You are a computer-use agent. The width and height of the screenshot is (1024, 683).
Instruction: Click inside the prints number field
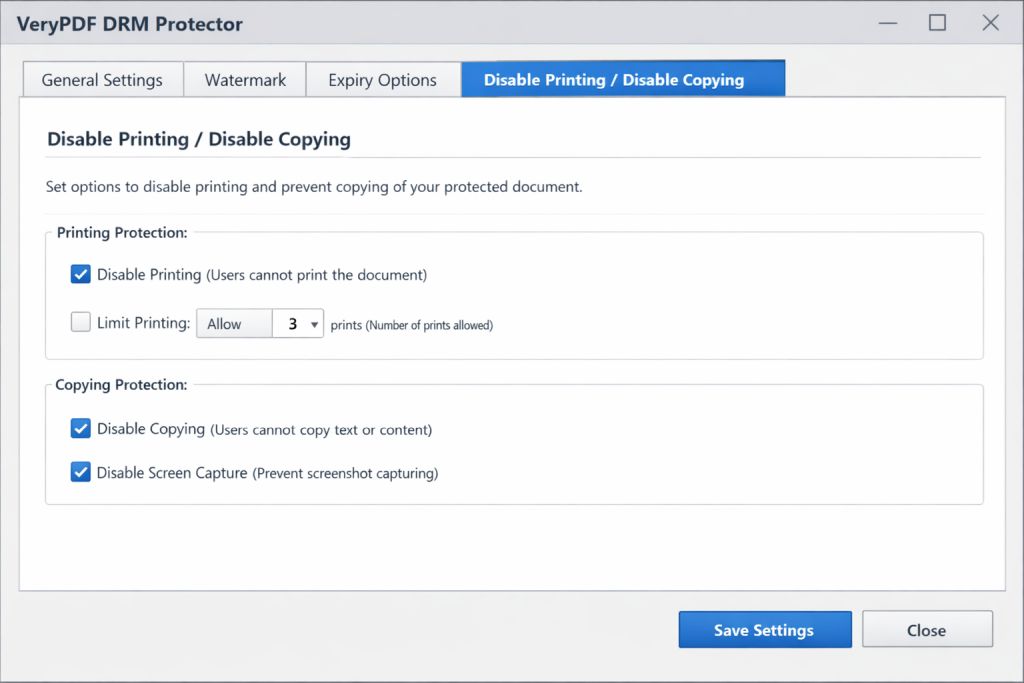point(295,323)
